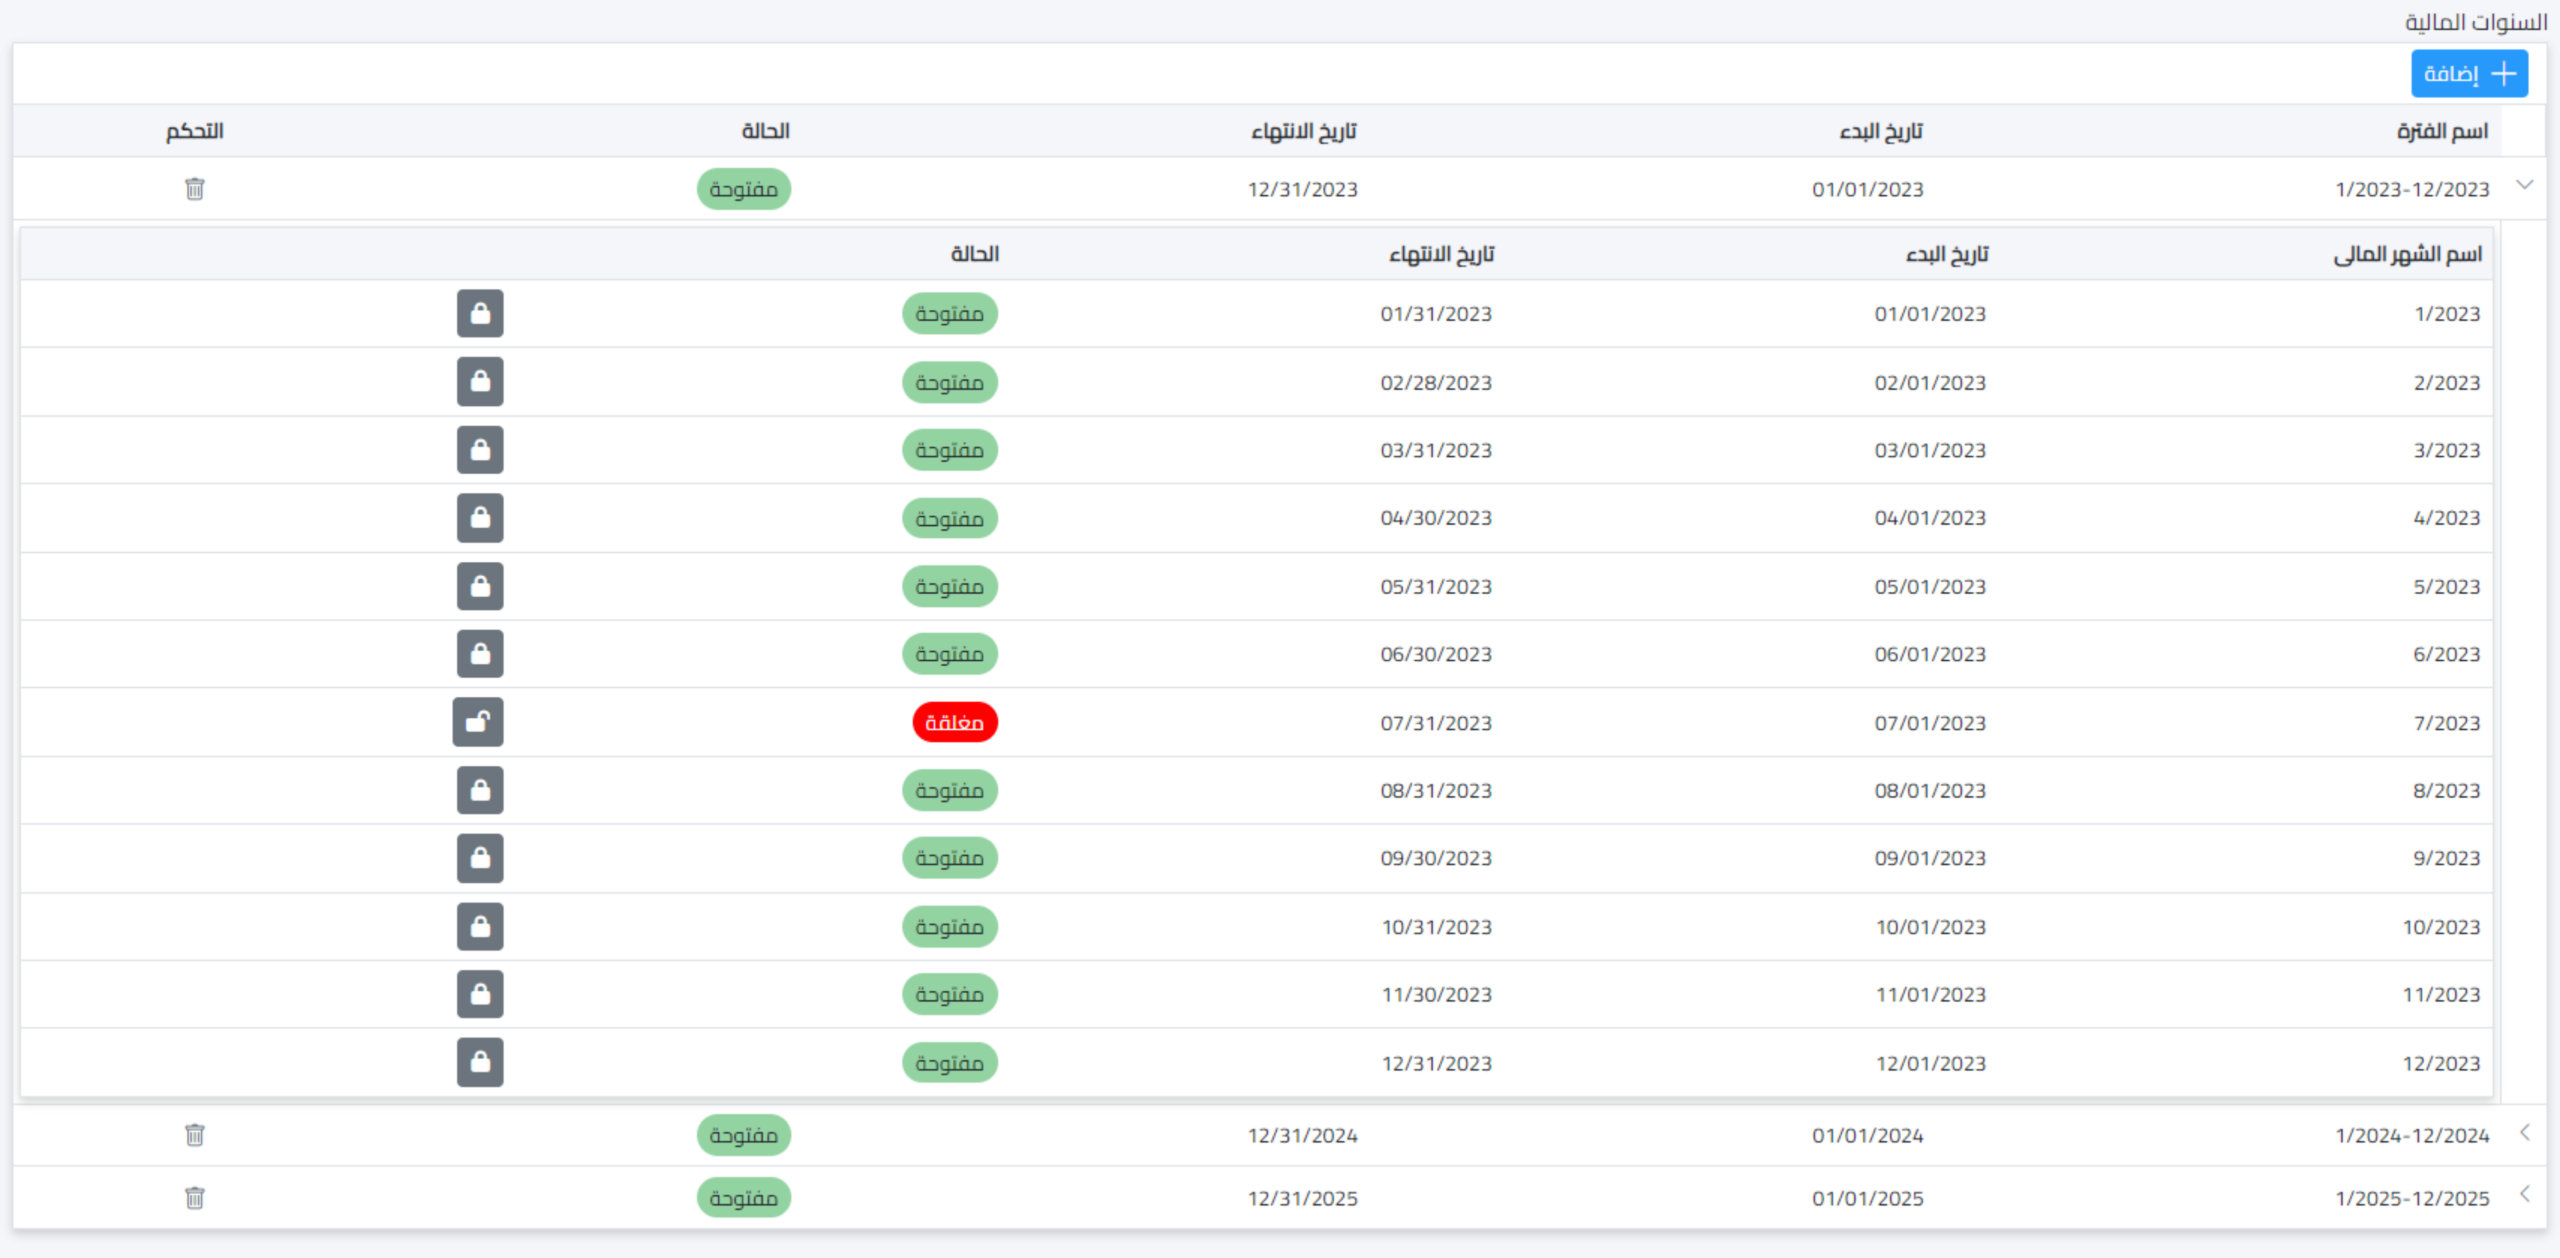The image size is (2560, 1258).
Task: Lock the 1/2023 fiscal month
Action: [x=480, y=313]
